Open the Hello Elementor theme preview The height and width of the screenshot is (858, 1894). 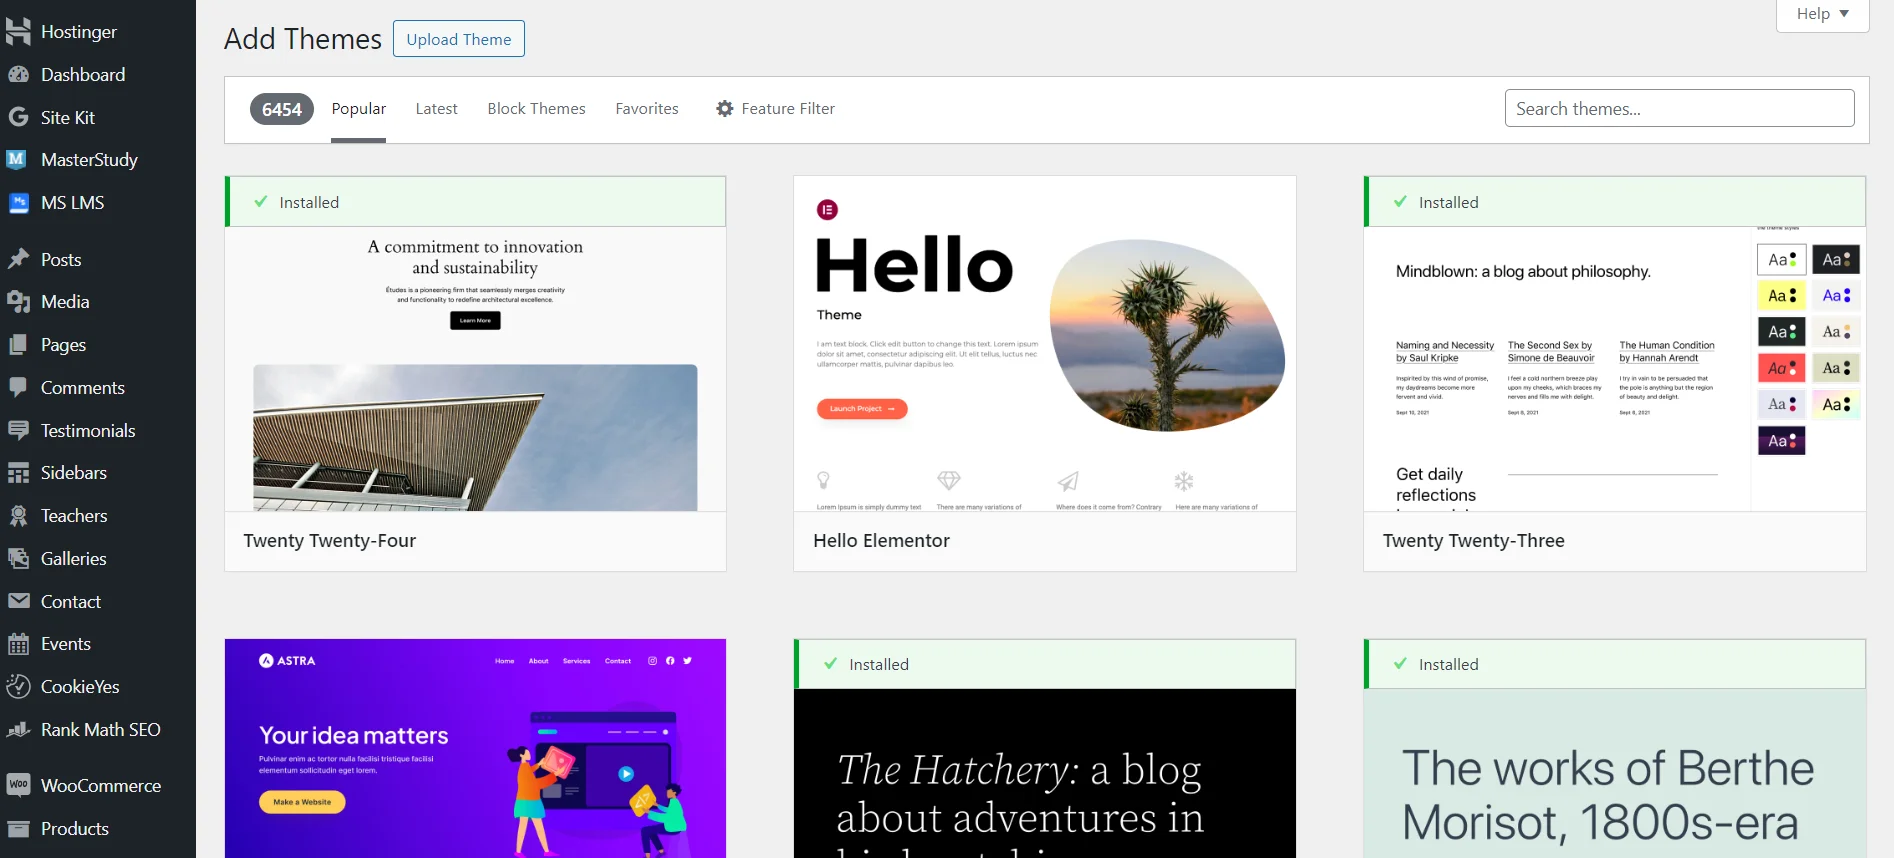tap(1045, 344)
